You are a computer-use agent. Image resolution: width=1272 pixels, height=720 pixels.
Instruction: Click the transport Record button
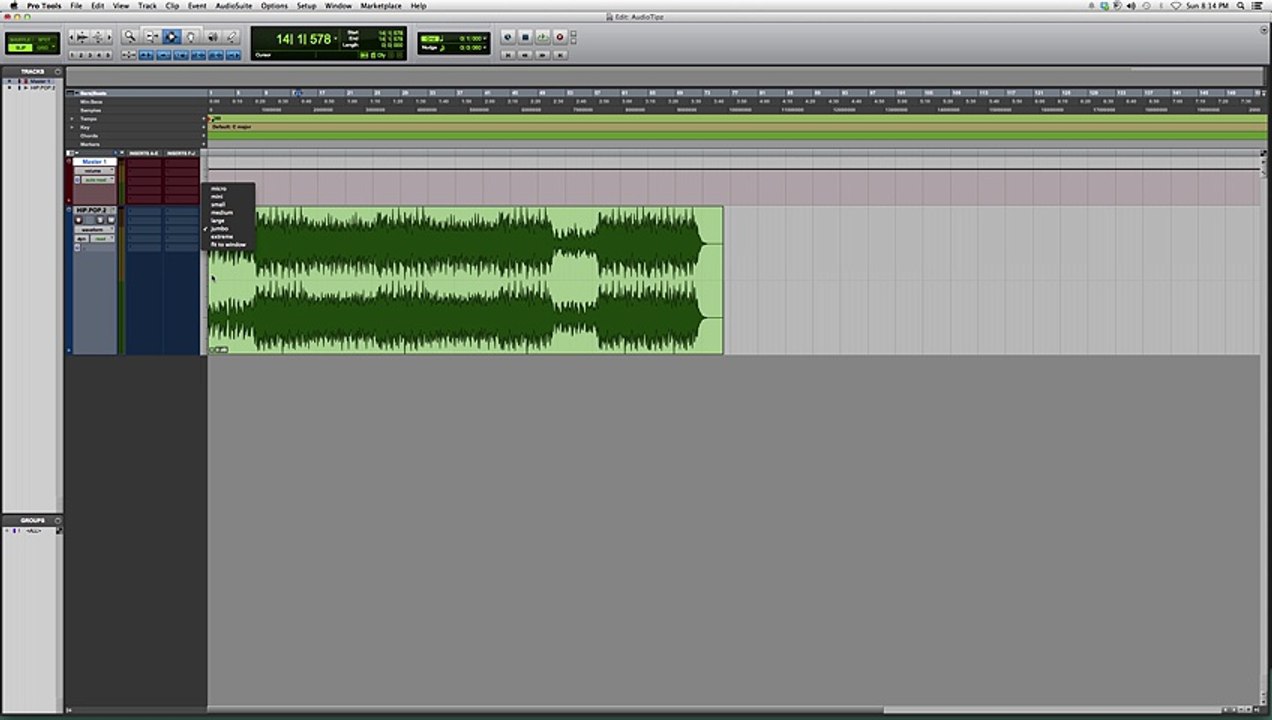(559, 36)
